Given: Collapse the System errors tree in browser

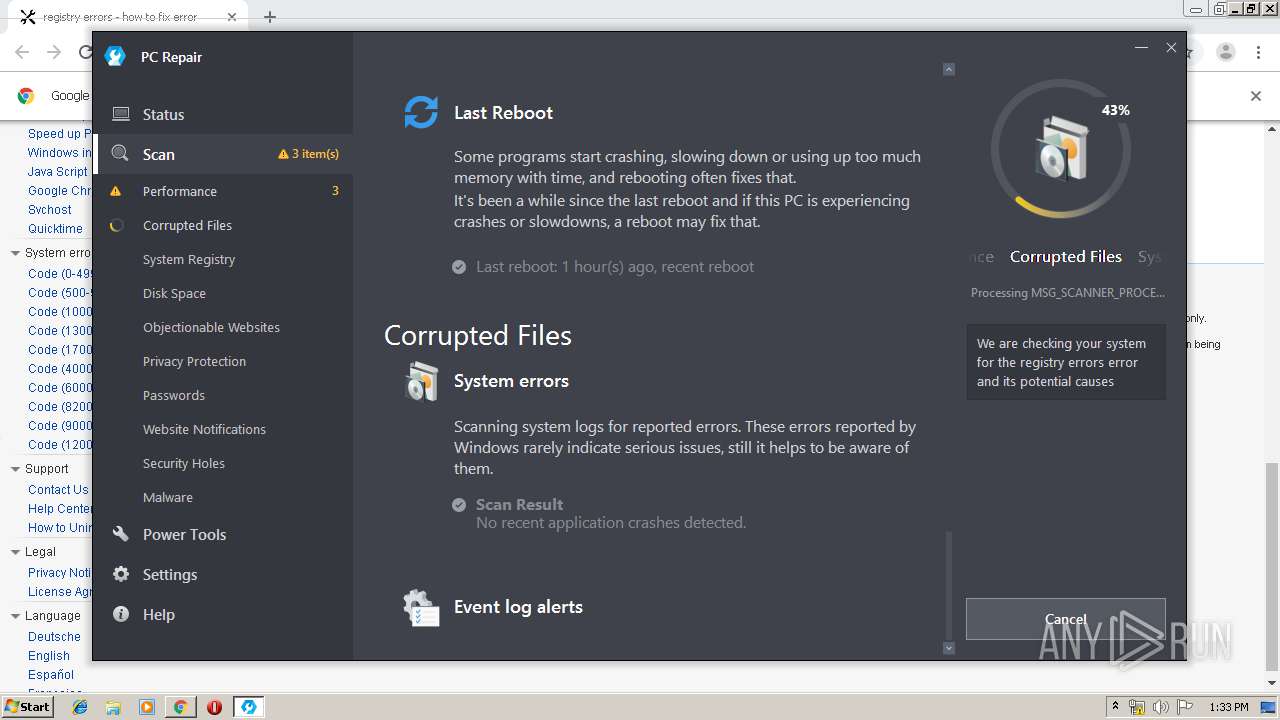Looking at the screenshot, I should tap(15, 253).
